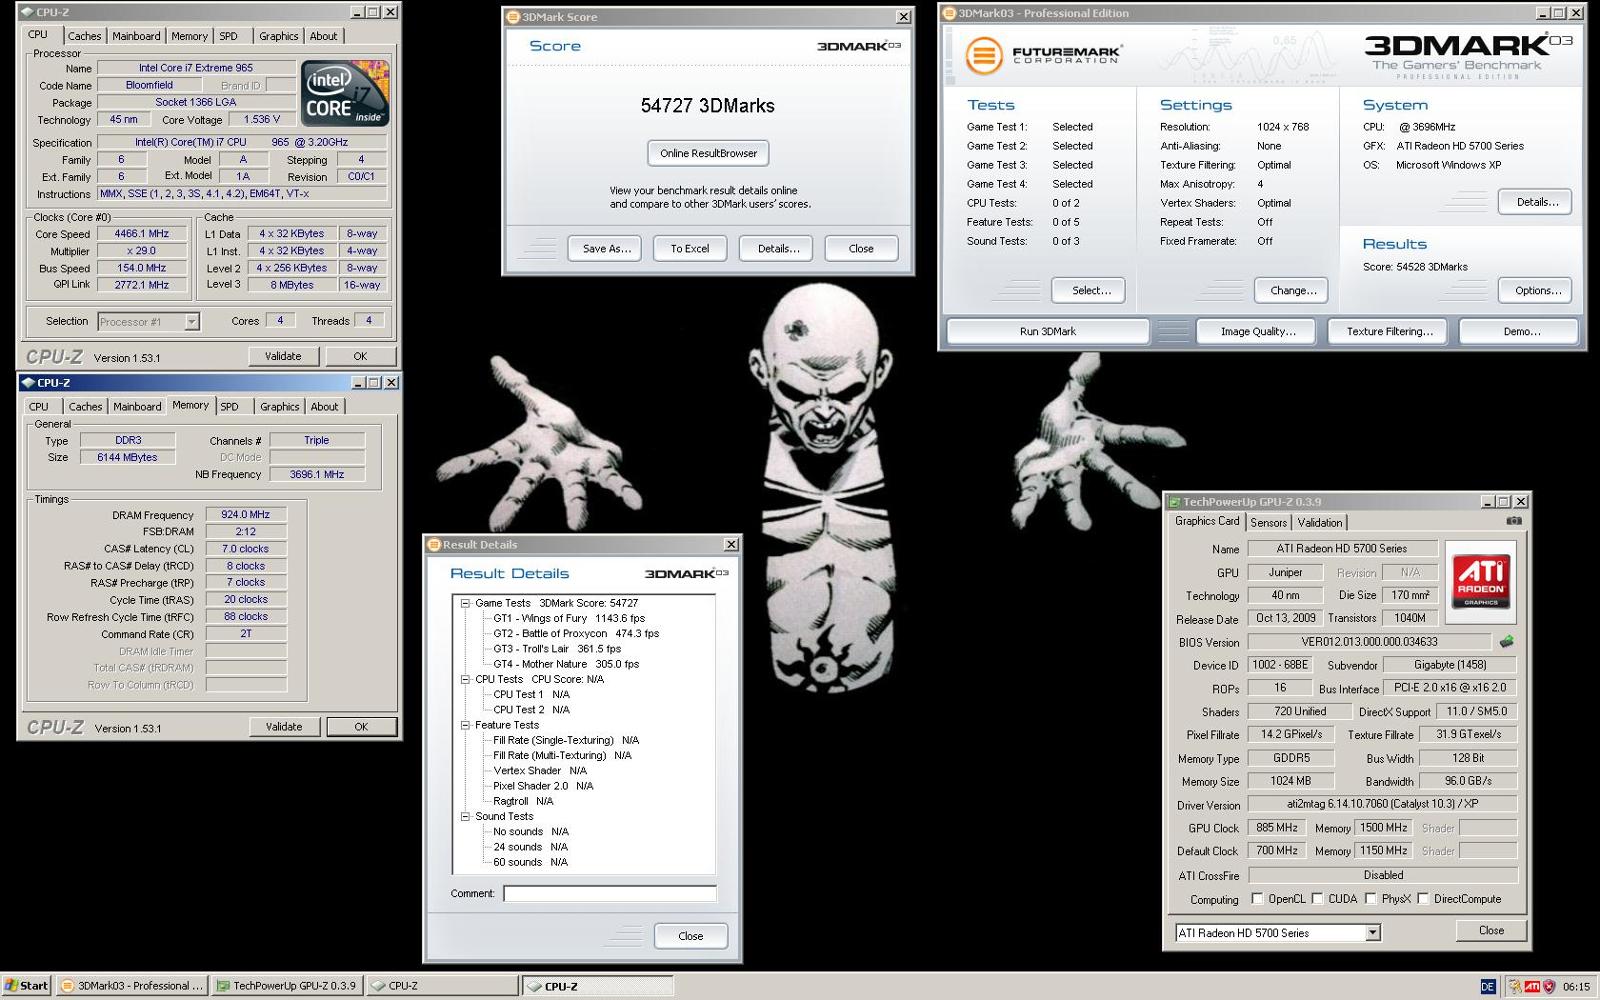Collapse the CPU Tests tree node
Screen dimensions: 1600x1000
click(465, 679)
